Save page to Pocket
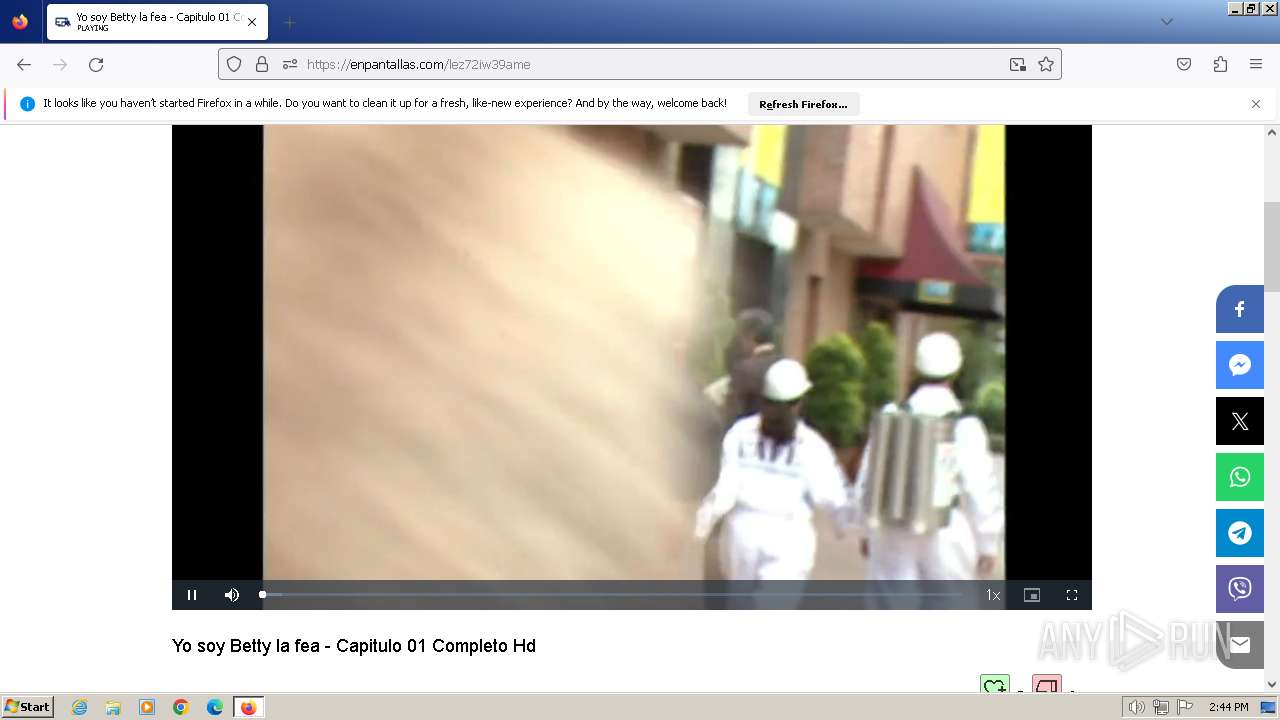 tap(1184, 64)
